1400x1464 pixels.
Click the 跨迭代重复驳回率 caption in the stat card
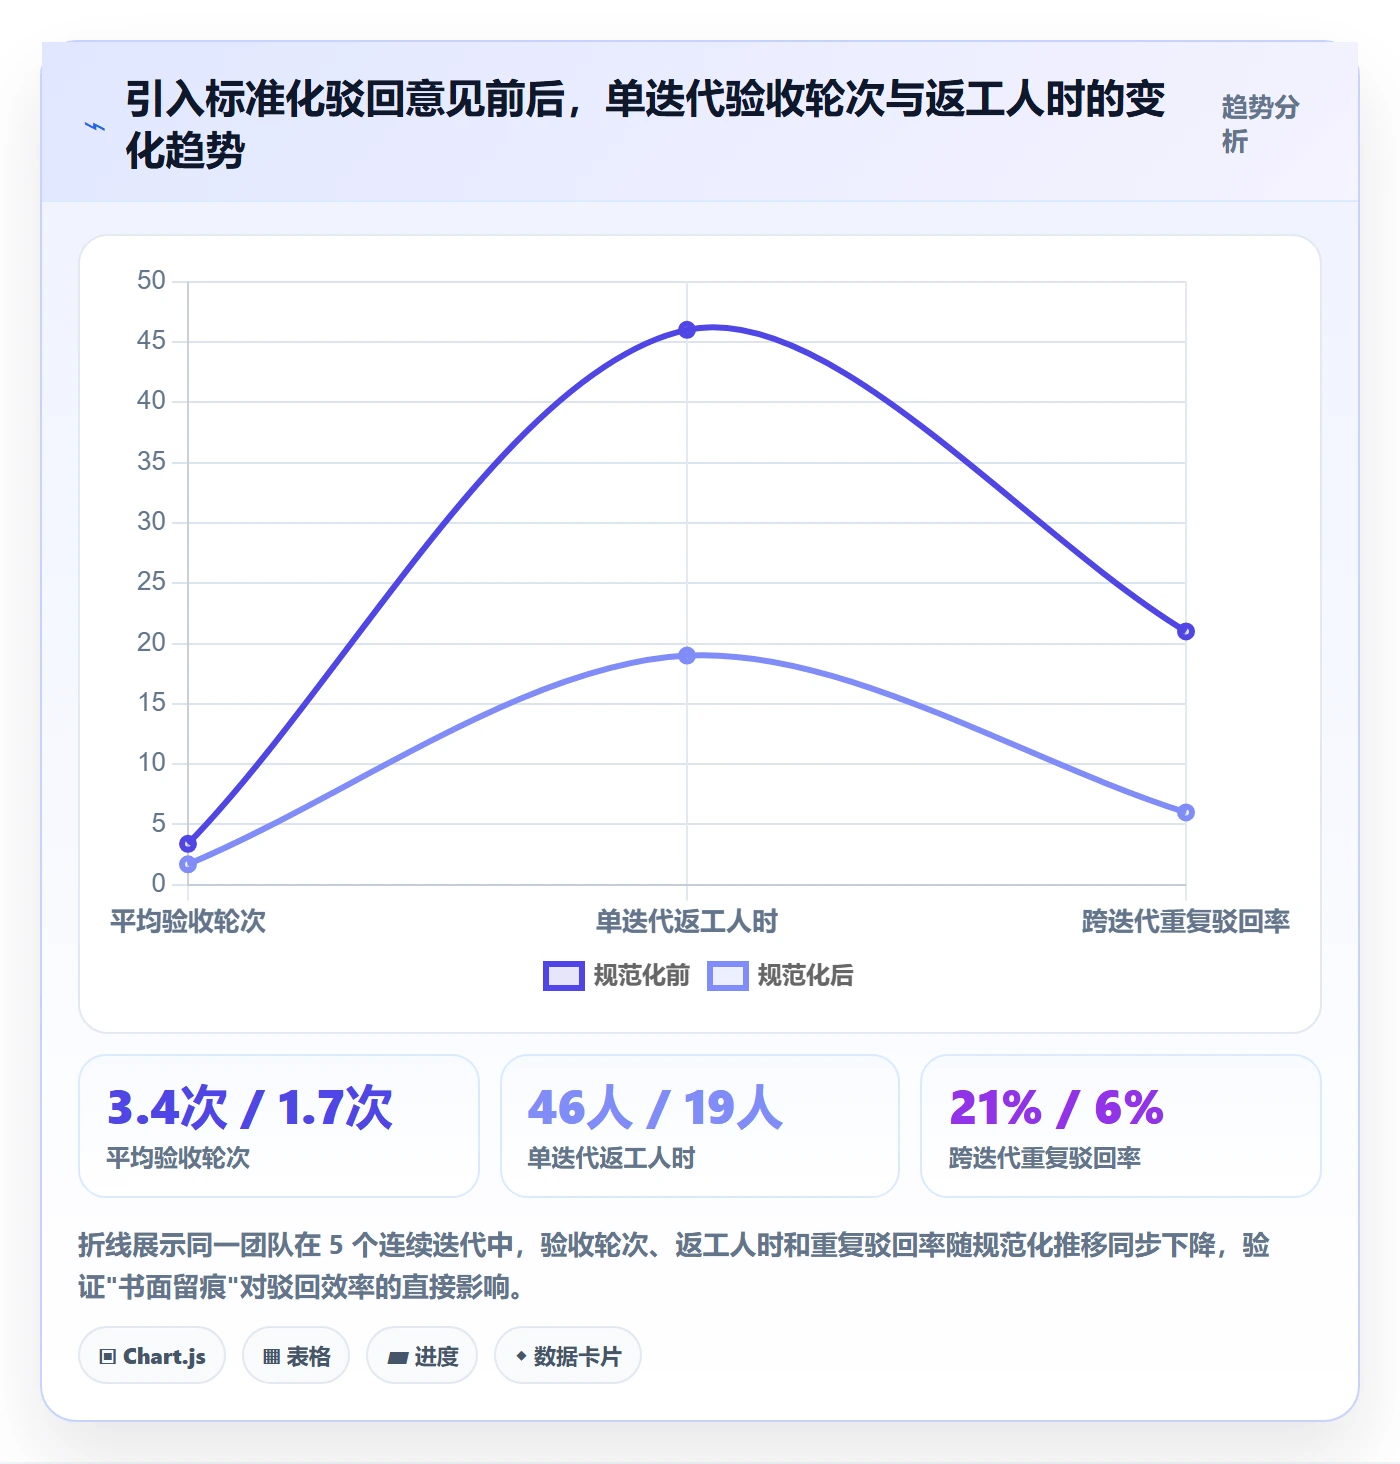click(x=1045, y=1158)
